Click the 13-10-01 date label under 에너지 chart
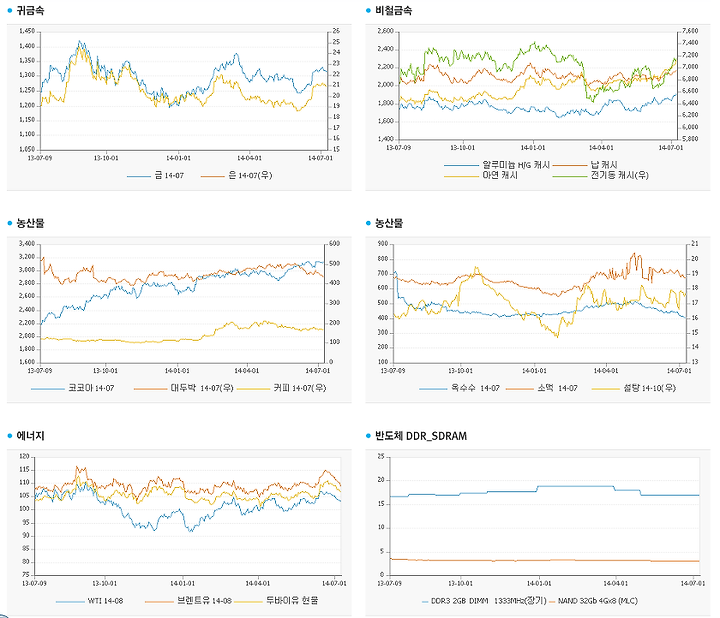The image size is (720, 618). click(x=105, y=583)
